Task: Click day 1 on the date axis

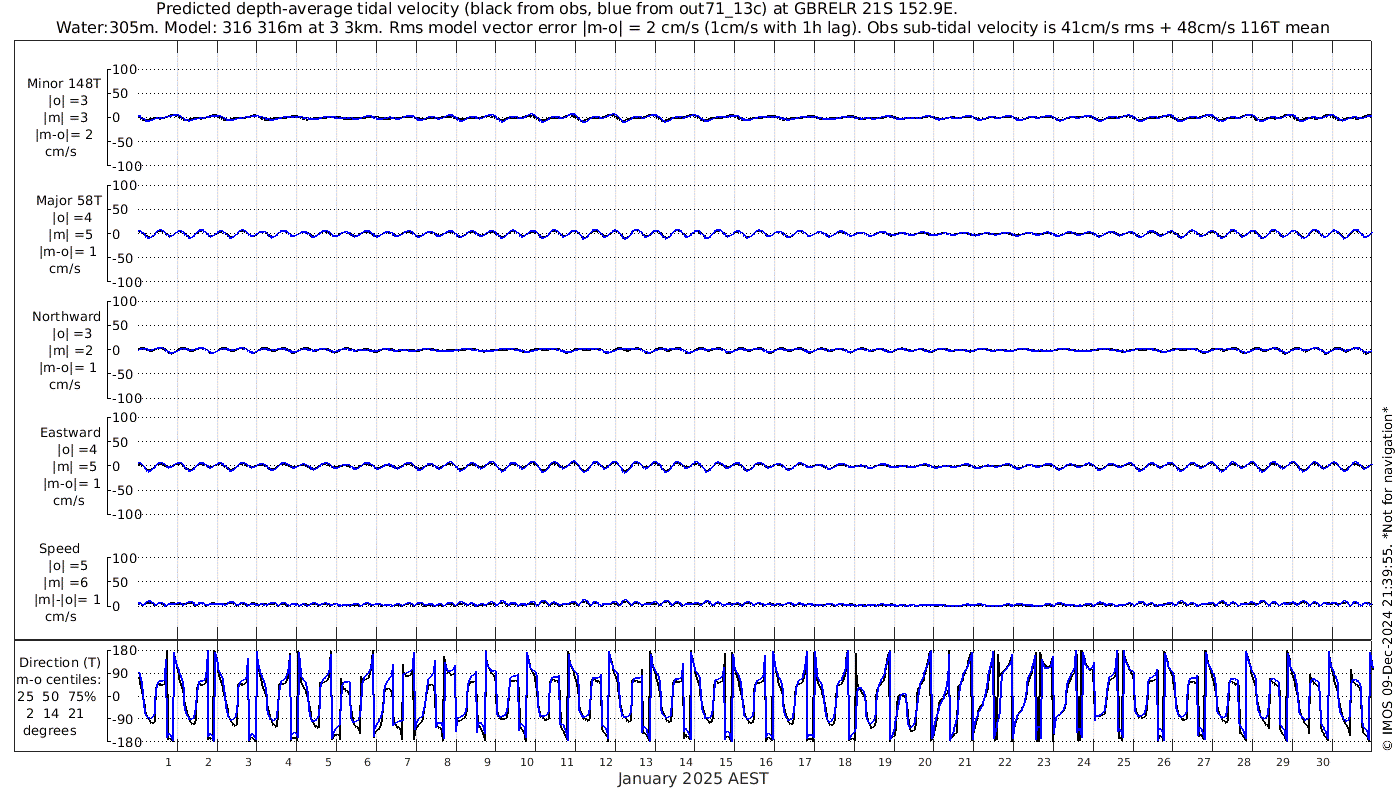Action: [x=169, y=762]
